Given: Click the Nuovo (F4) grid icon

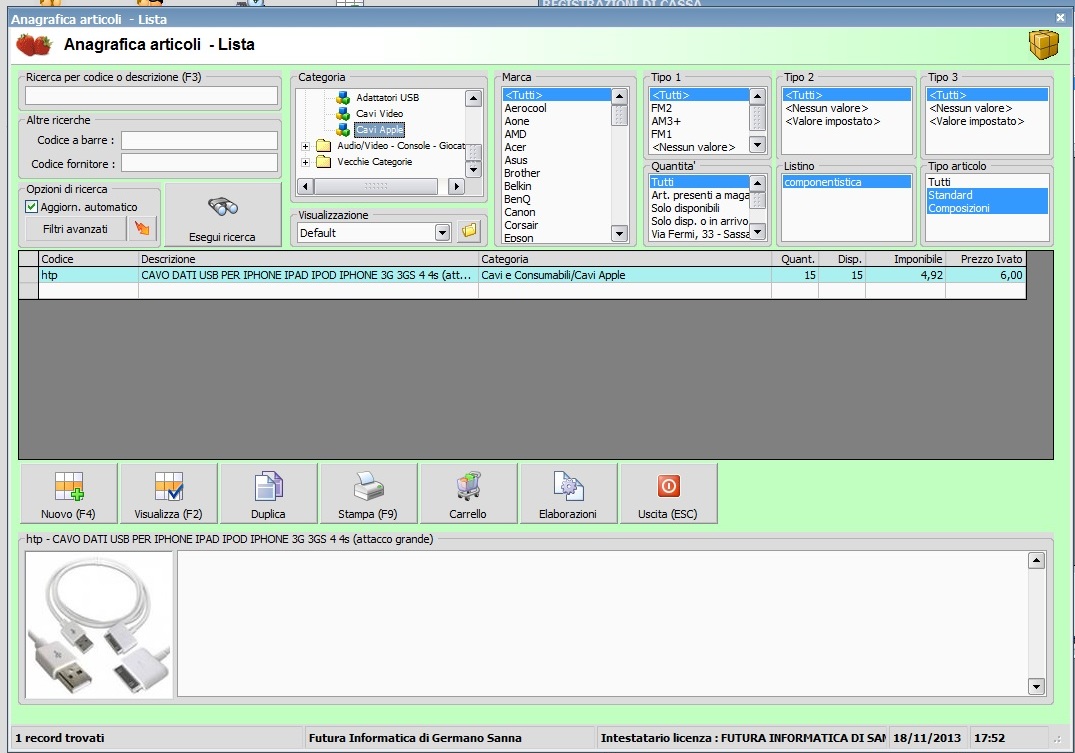Looking at the screenshot, I should pyautogui.click(x=69, y=486).
